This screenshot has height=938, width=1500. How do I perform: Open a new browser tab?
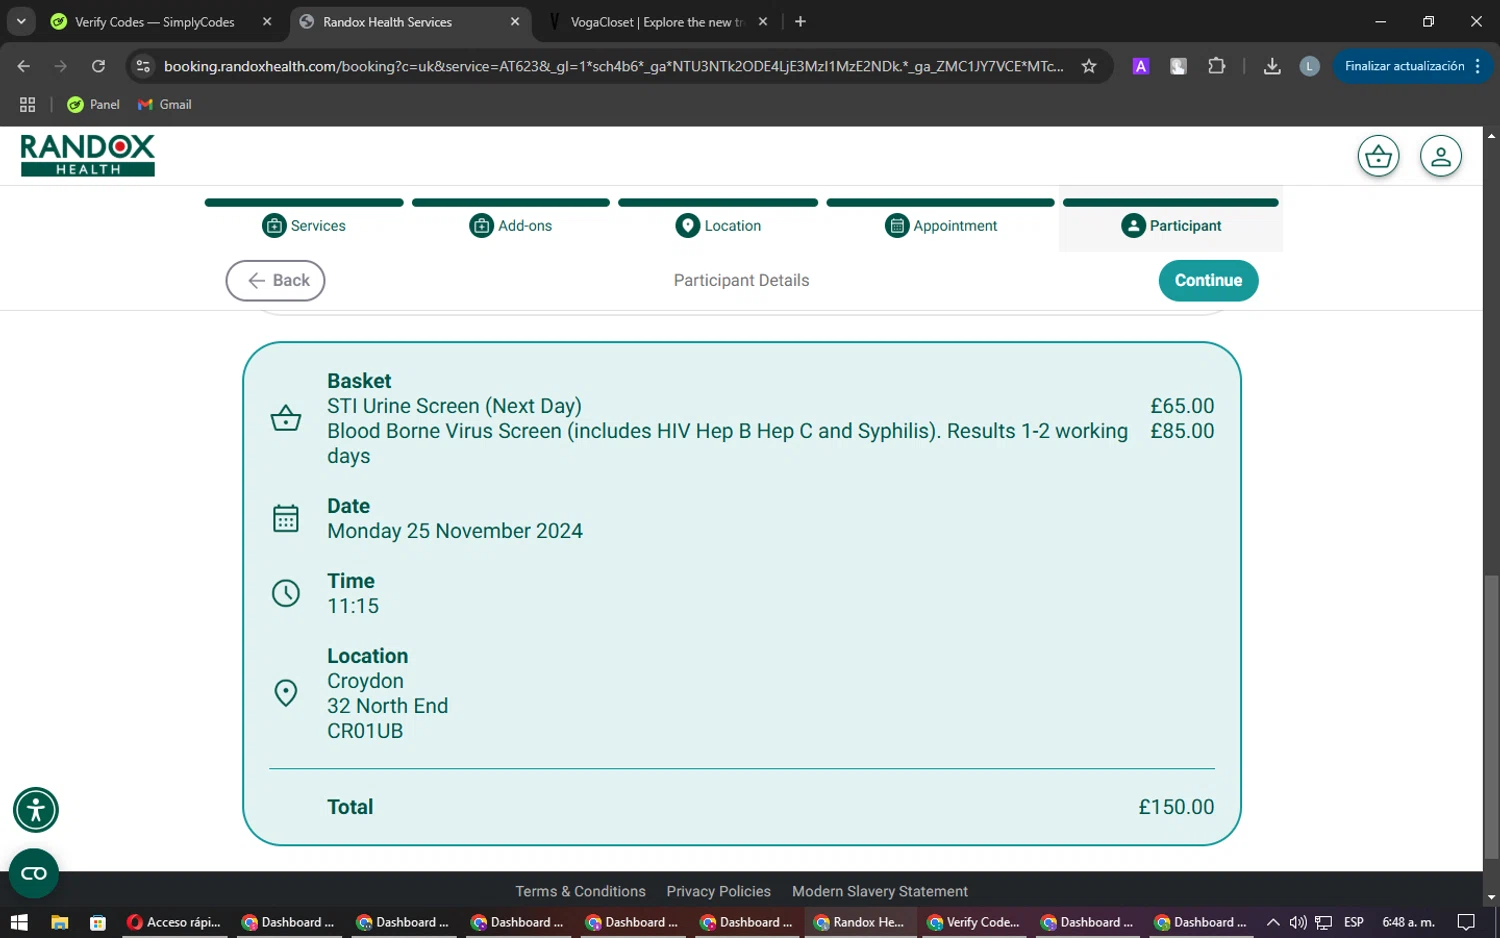tap(800, 22)
